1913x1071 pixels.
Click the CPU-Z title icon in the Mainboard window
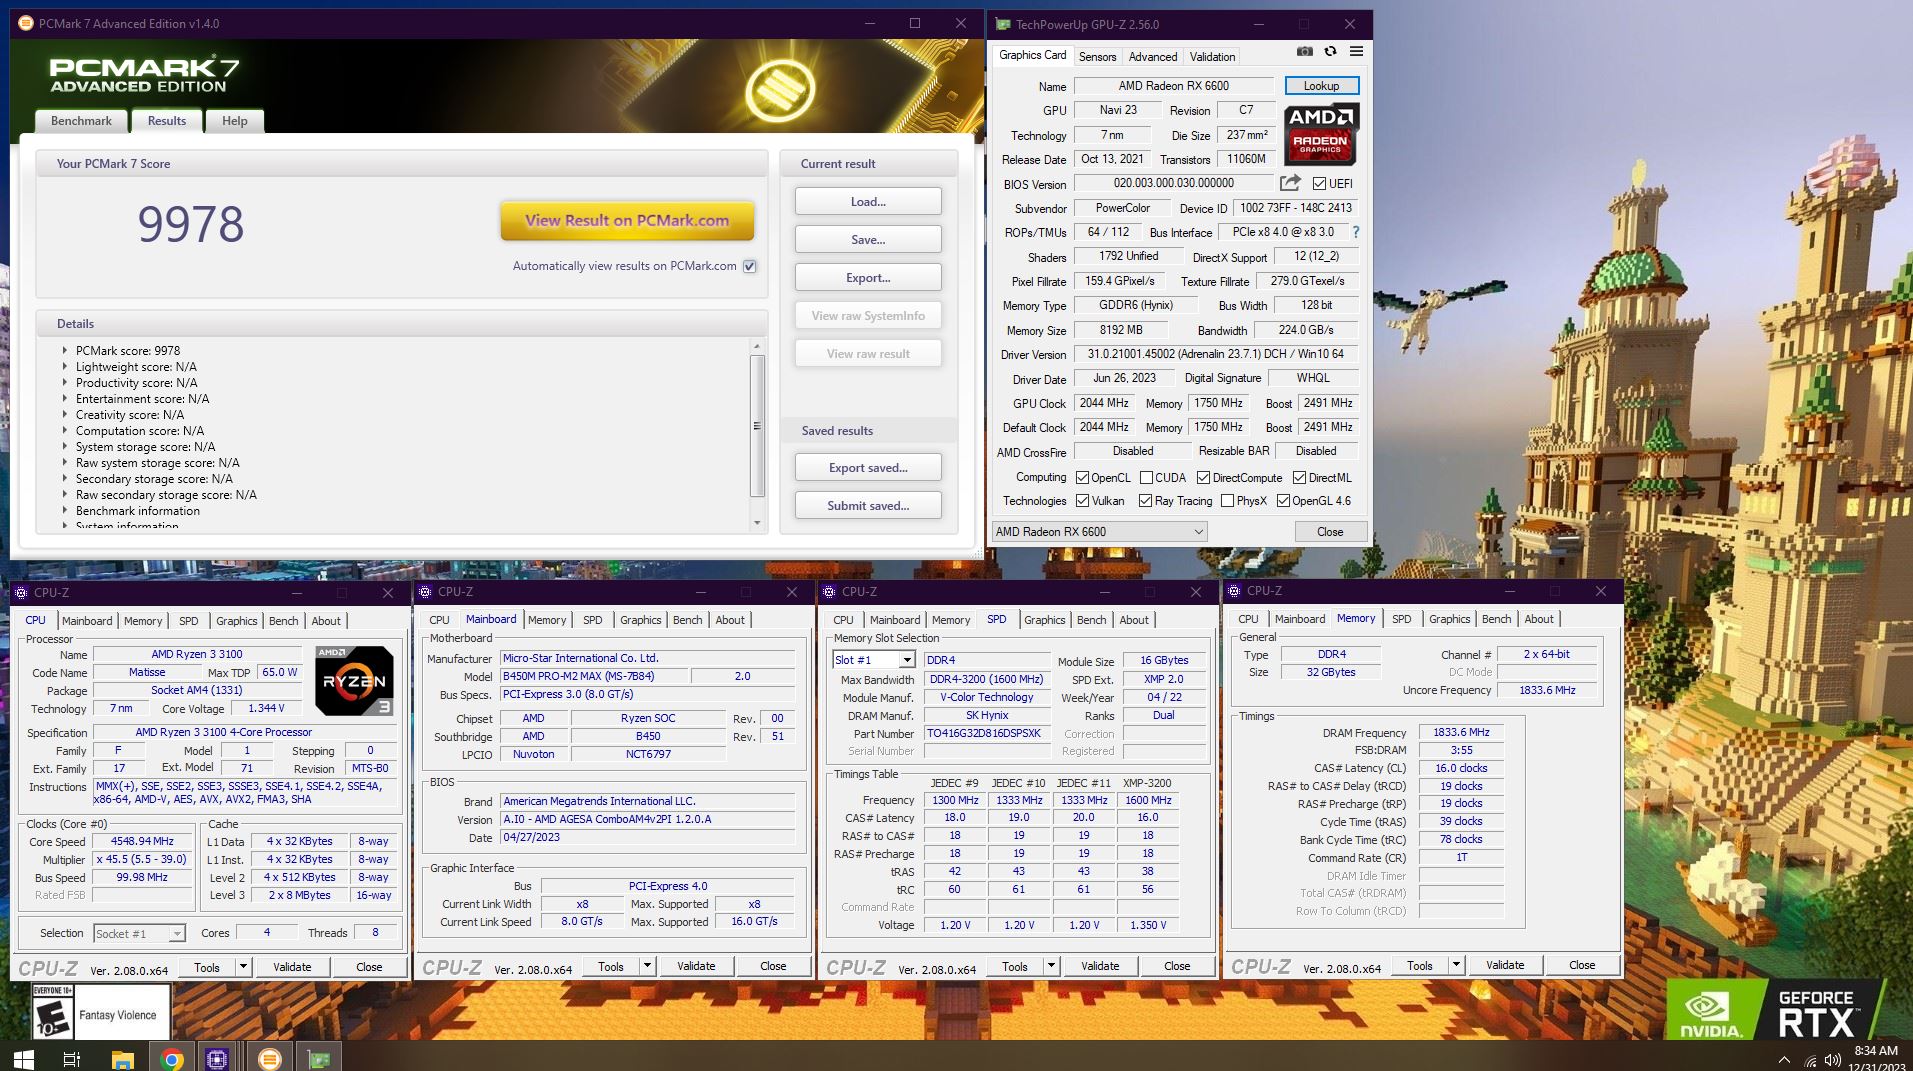point(425,592)
